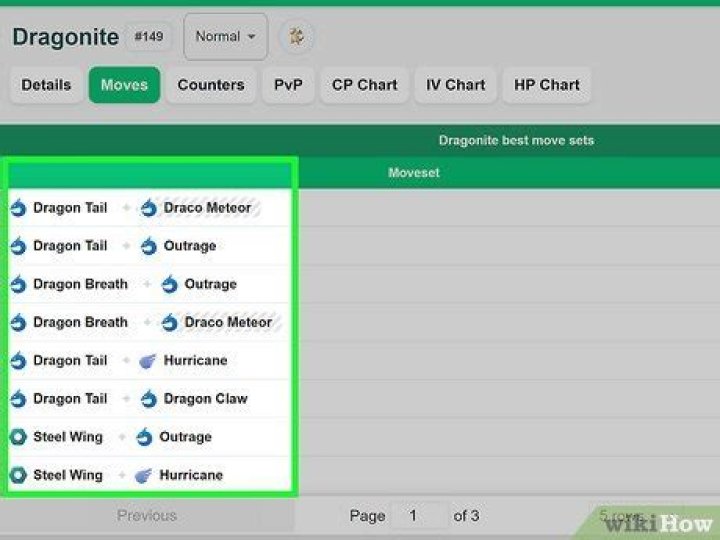Open the HP Chart tab
Screen dimensions: 720x540
click(546, 85)
